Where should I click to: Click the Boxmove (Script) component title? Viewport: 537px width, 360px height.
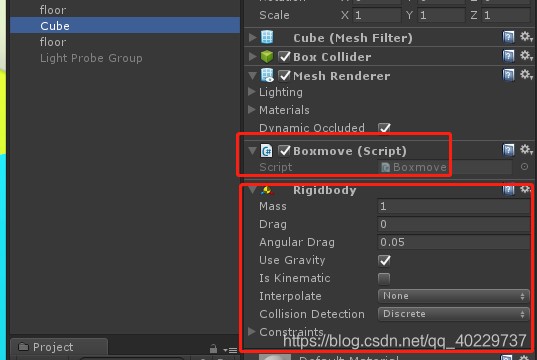(x=350, y=151)
